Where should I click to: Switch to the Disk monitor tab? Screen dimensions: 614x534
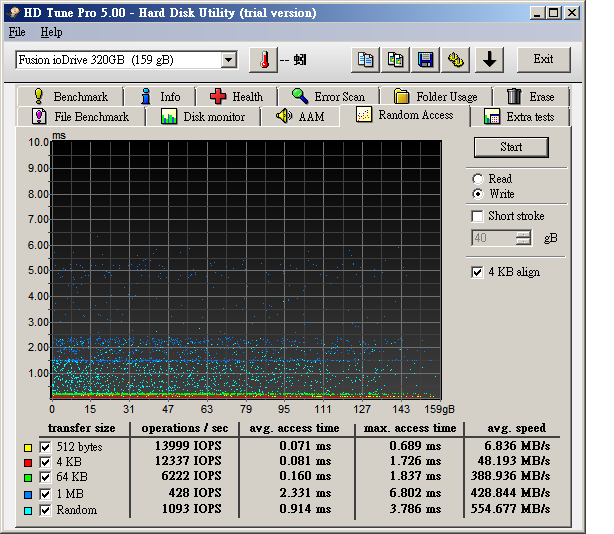pos(203,117)
